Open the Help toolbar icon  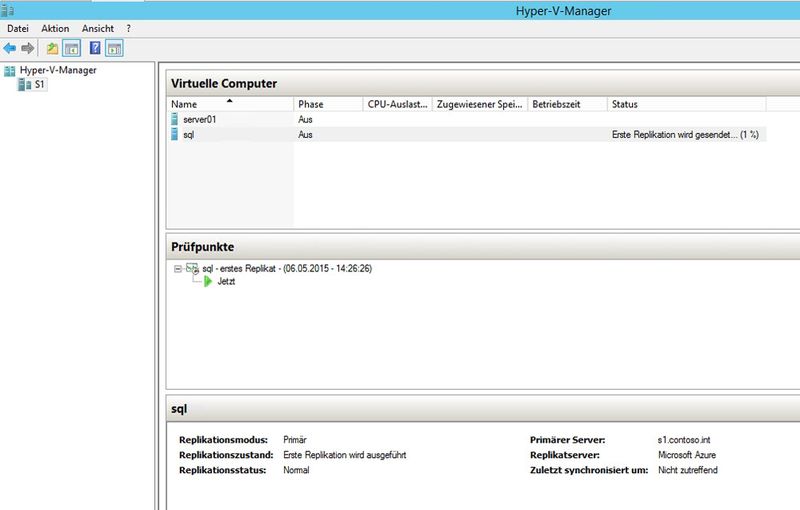click(x=95, y=48)
